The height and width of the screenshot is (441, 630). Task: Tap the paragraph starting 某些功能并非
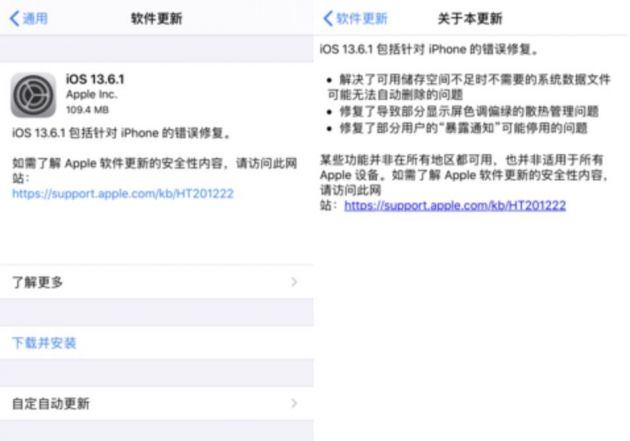point(464,182)
